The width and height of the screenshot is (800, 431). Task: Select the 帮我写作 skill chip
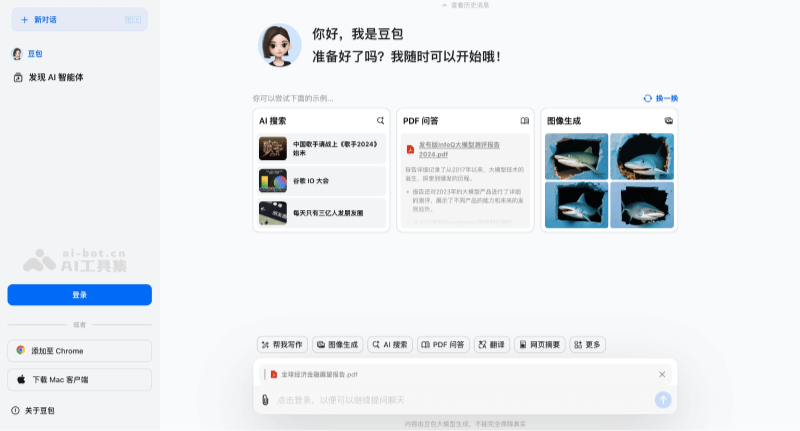pyautogui.click(x=282, y=345)
